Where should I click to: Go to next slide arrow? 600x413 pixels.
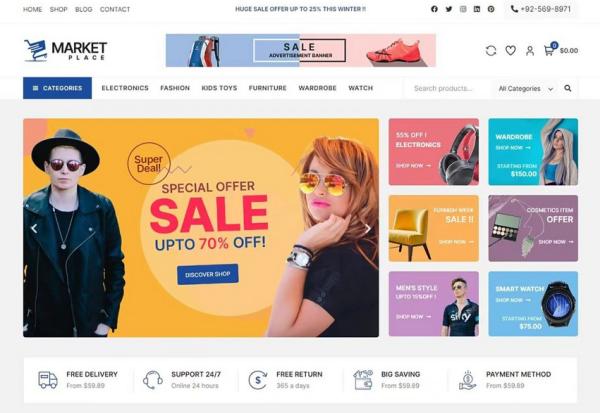pyautogui.click(x=368, y=229)
